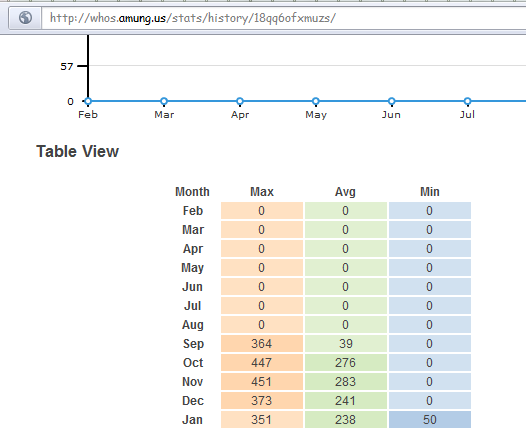Select the Jun data point on chart
This screenshot has width=526, height=448.
(x=391, y=101)
